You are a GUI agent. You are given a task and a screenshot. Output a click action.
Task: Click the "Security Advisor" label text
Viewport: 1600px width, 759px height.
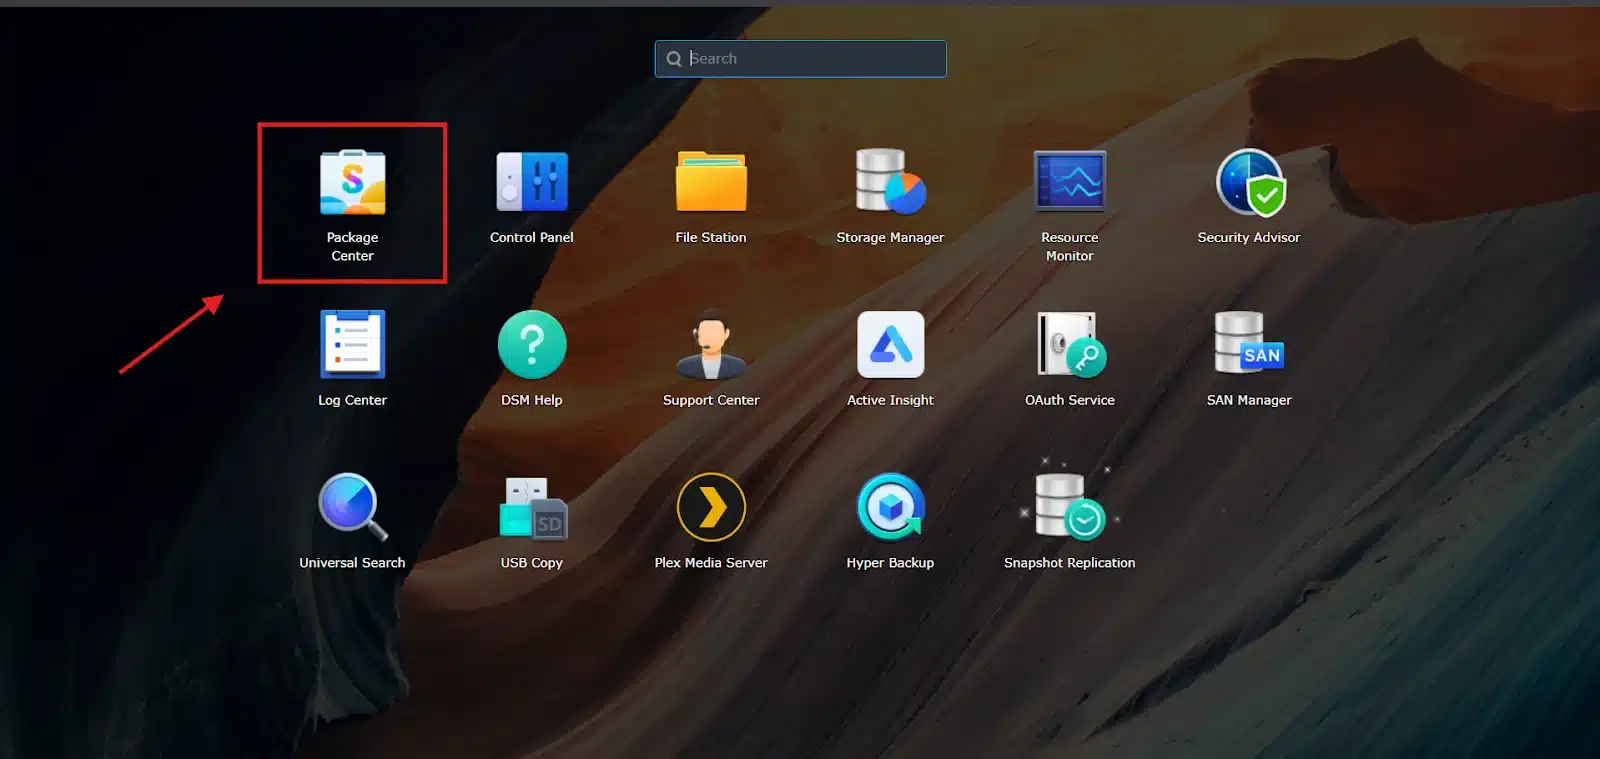pos(1249,237)
